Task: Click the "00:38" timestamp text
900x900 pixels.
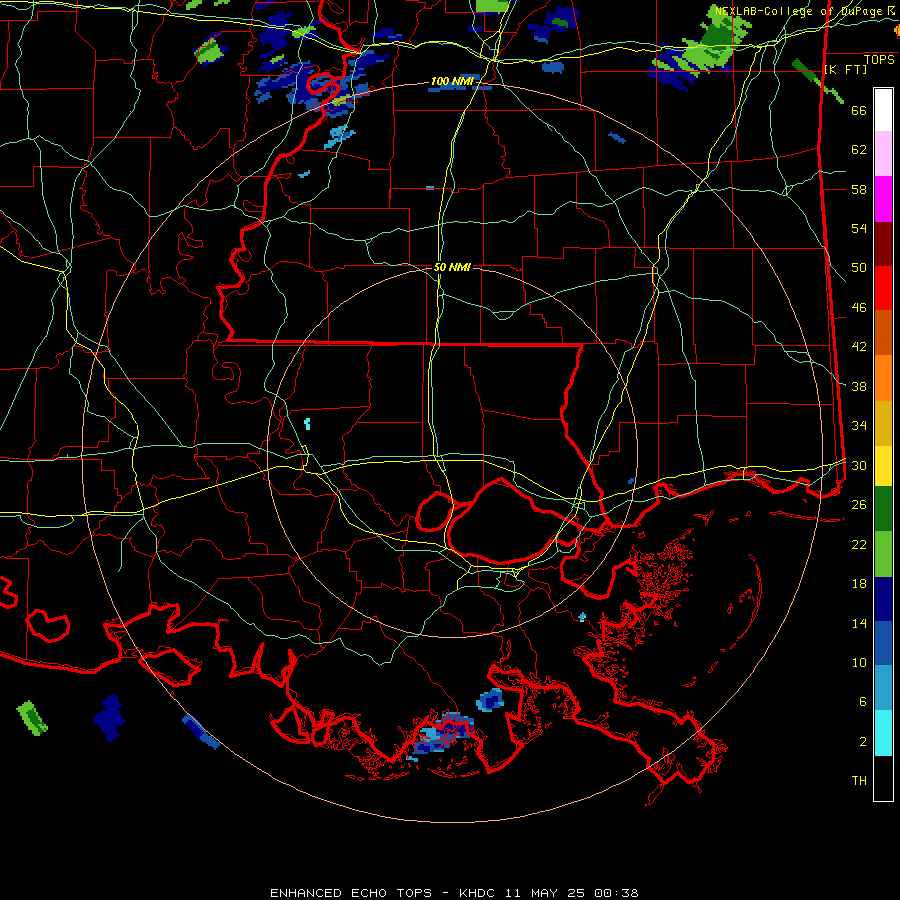Action: [x=616, y=893]
